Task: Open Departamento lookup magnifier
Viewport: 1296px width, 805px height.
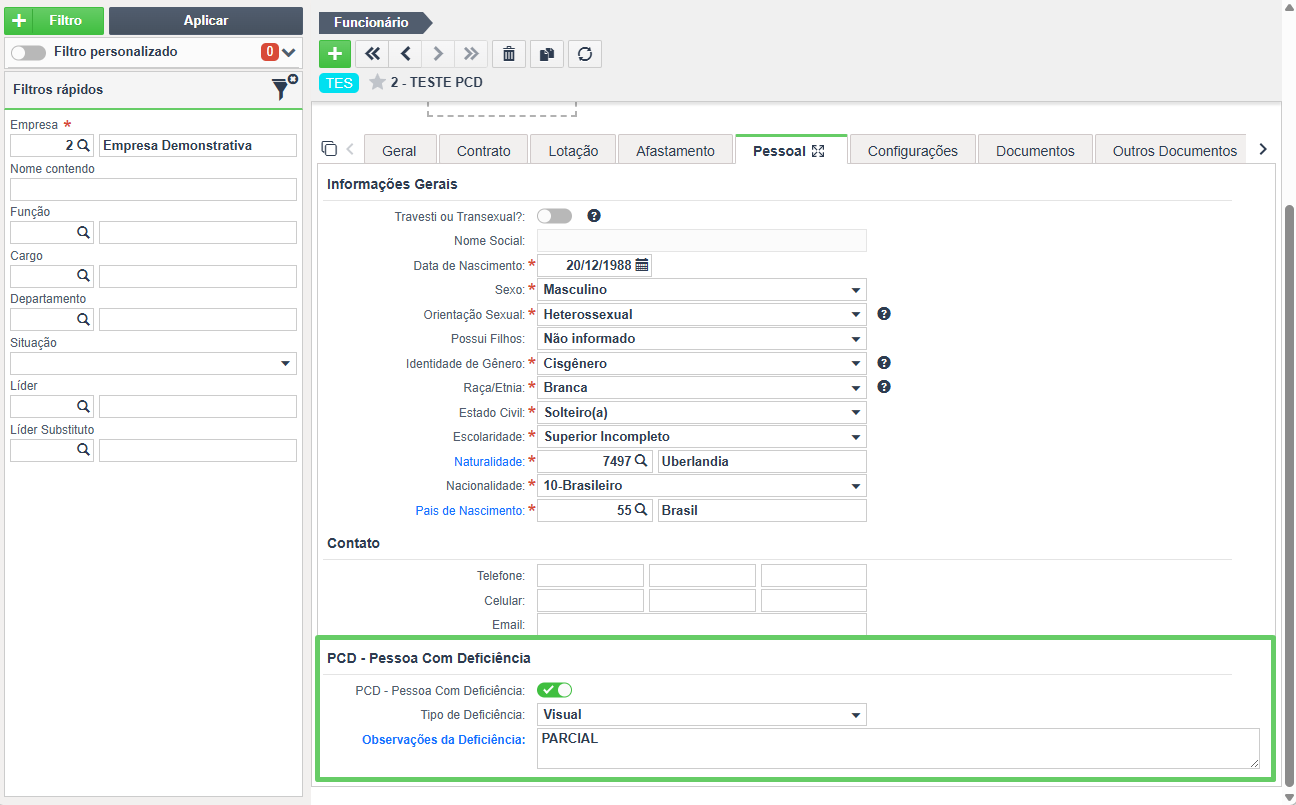Action: (84, 319)
